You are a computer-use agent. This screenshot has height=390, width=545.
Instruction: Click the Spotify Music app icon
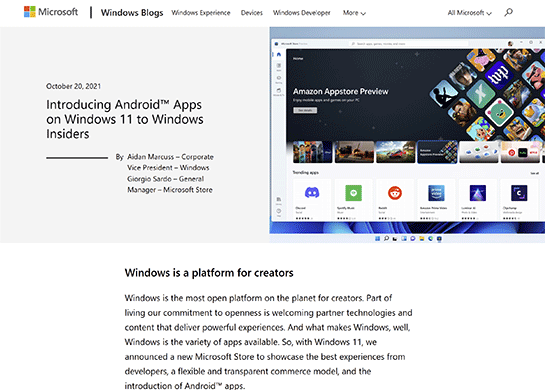pos(353,193)
